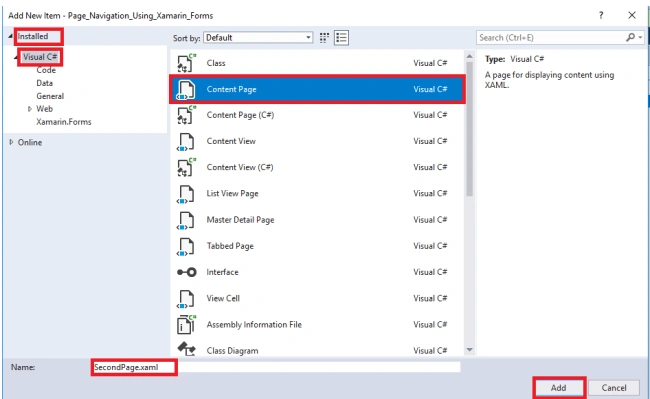Image resolution: width=650 pixels, height=399 pixels.
Task: Click the Interface template icon
Action: point(187,272)
